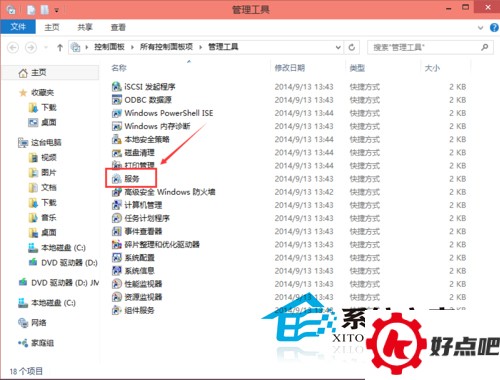Open the help question mark icon

(x=494, y=27)
